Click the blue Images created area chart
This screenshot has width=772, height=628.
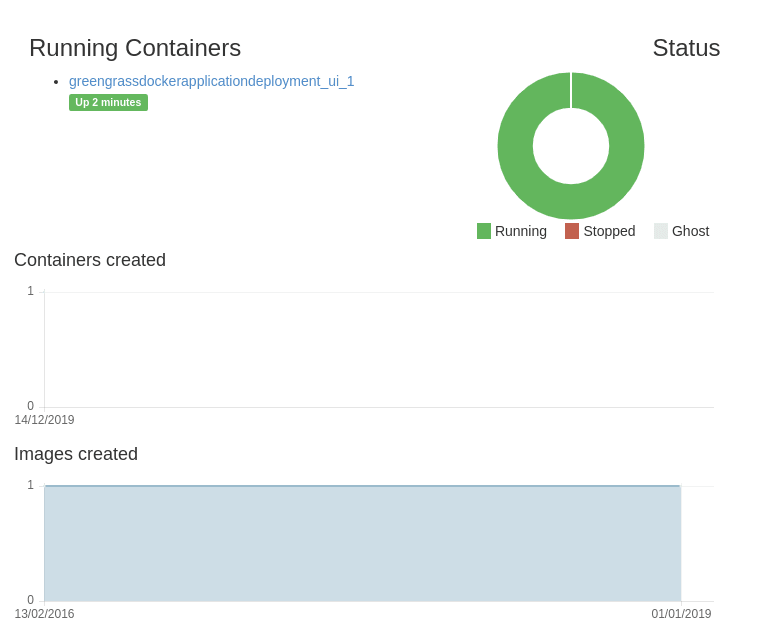[362, 543]
